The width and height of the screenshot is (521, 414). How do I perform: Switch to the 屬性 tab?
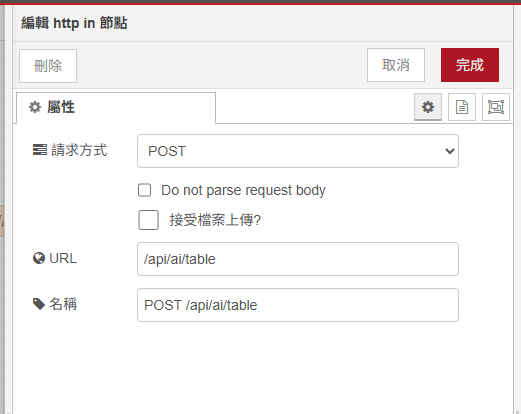click(116, 108)
